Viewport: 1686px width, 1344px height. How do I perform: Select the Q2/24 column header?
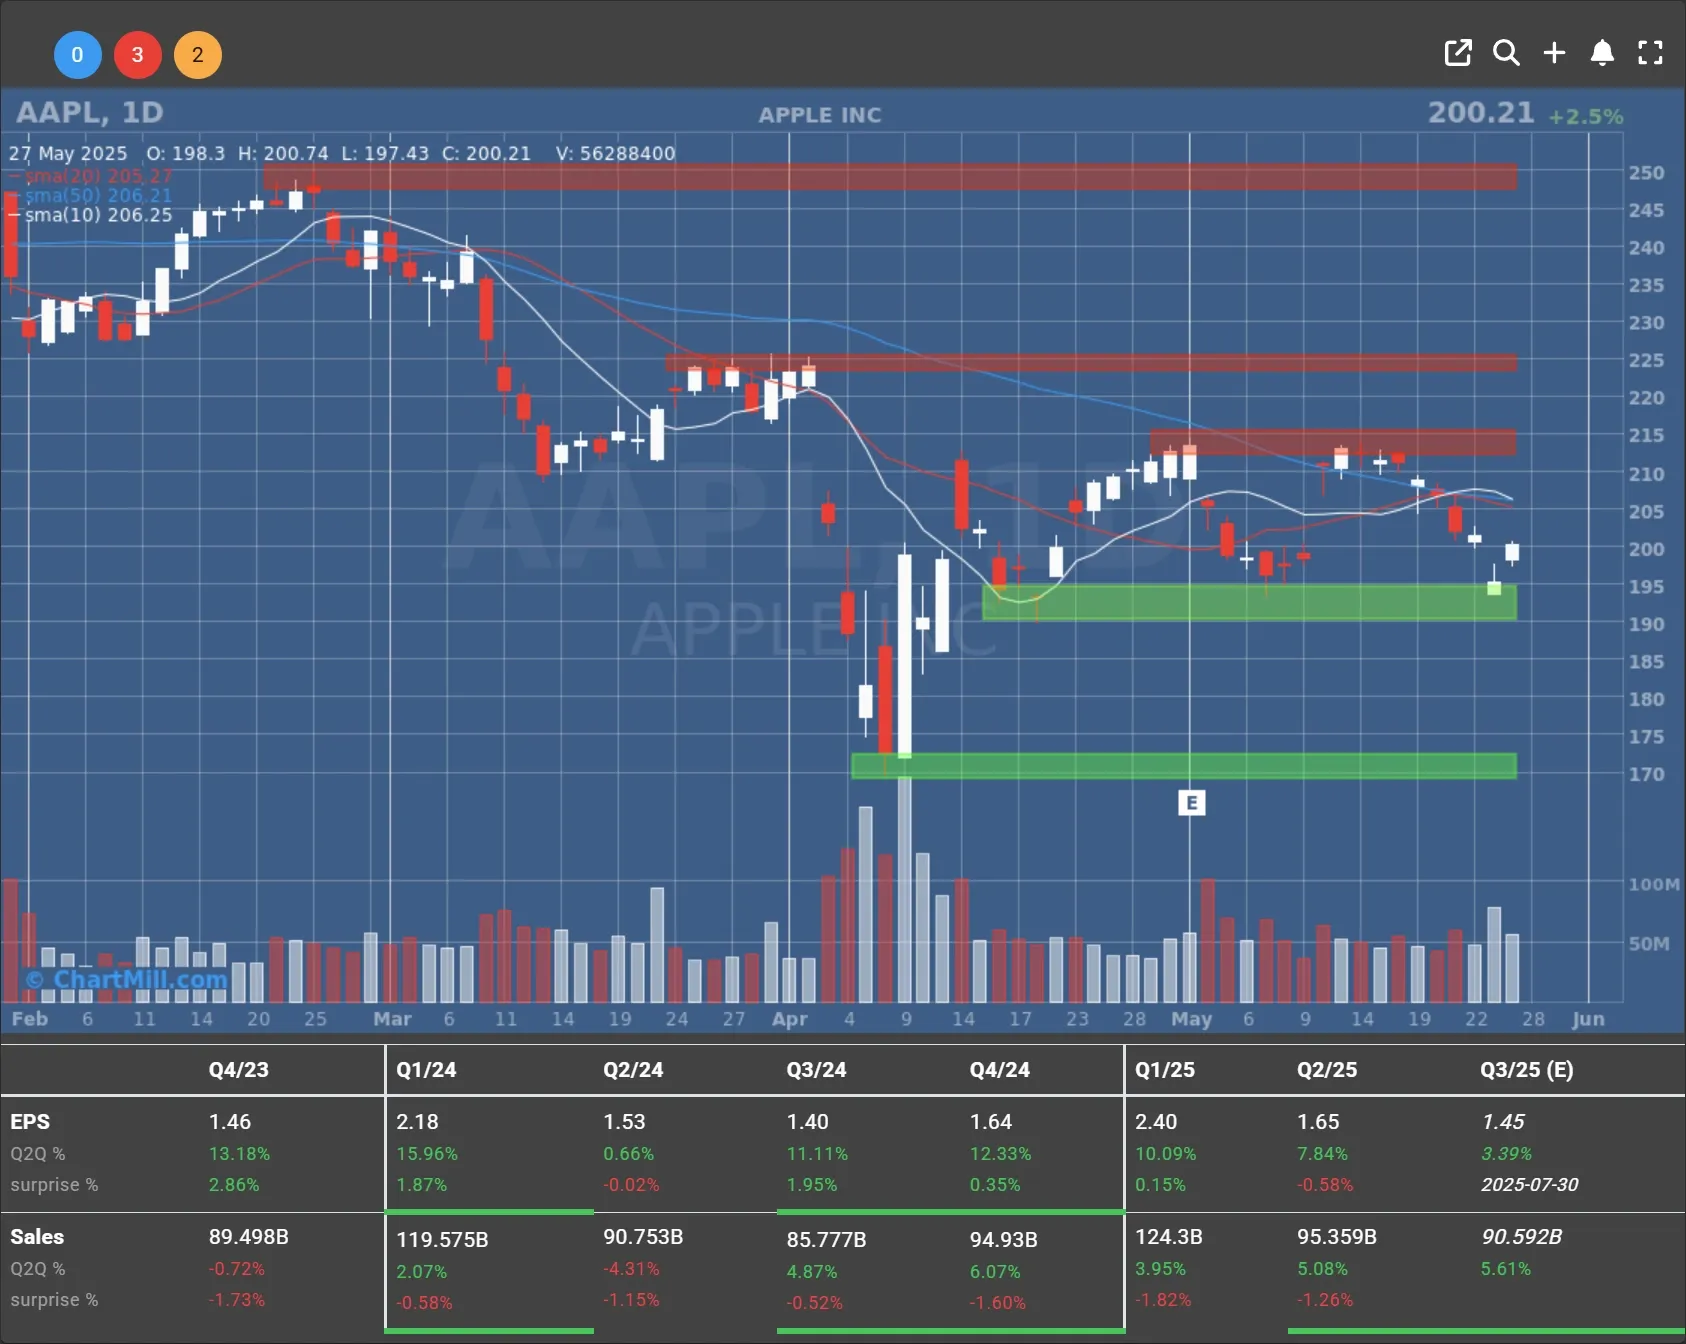click(633, 1069)
